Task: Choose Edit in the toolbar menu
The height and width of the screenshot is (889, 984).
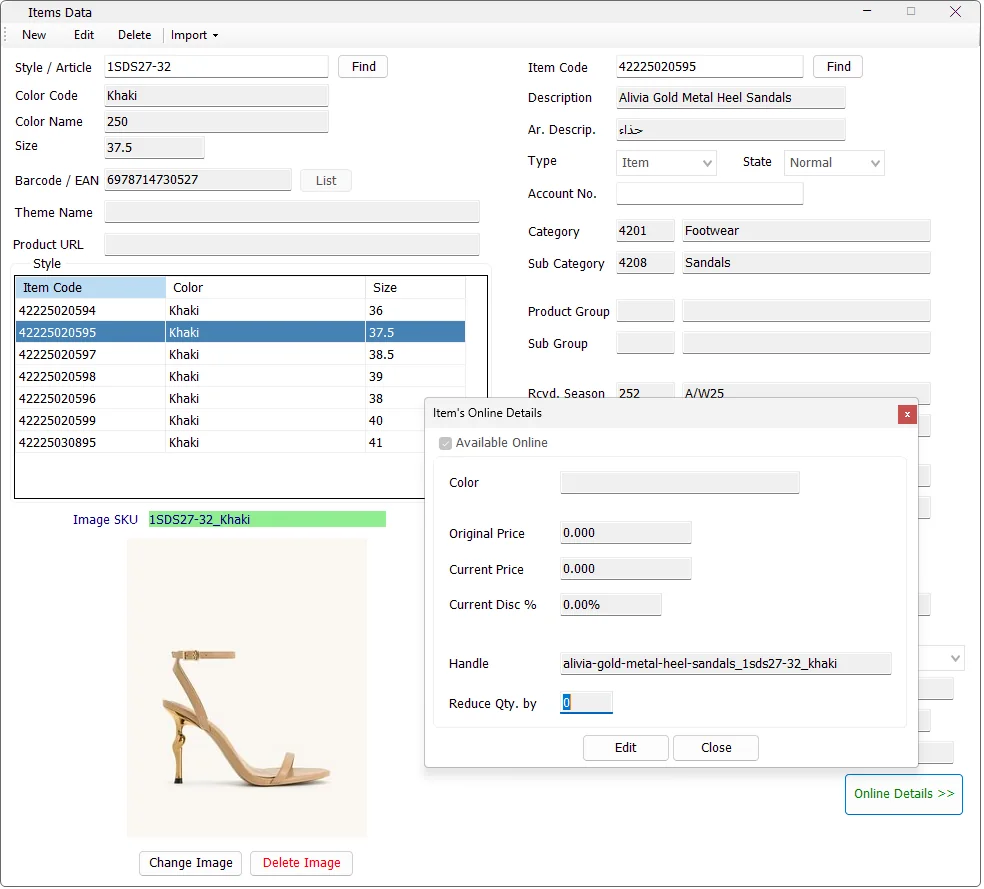Action: pyautogui.click(x=83, y=35)
